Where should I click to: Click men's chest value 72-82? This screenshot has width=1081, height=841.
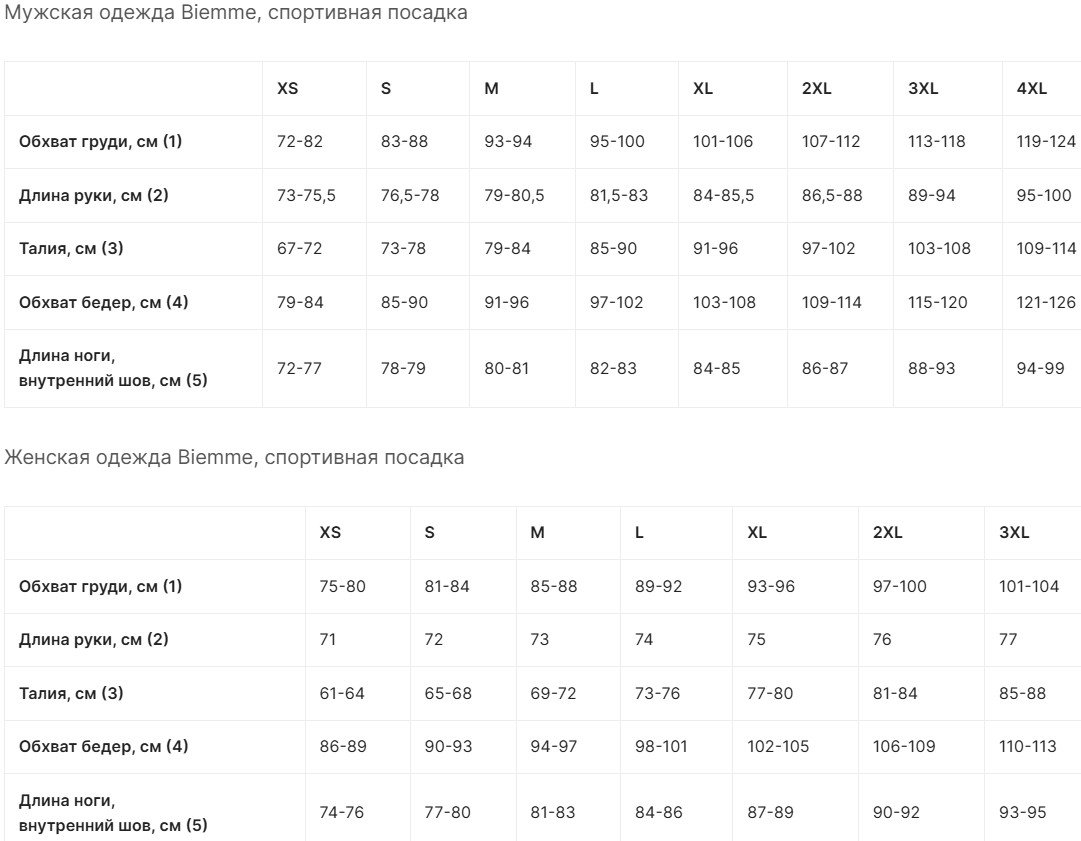300,141
